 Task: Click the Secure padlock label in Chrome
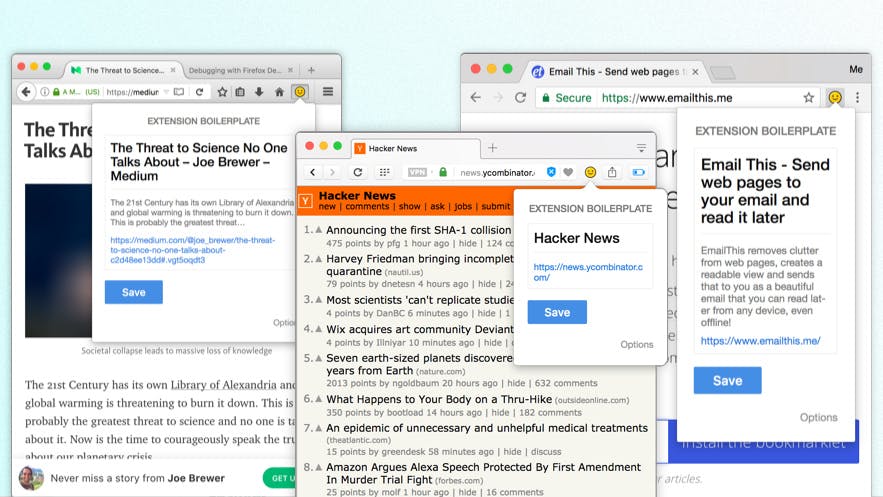(x=567, y=98)
